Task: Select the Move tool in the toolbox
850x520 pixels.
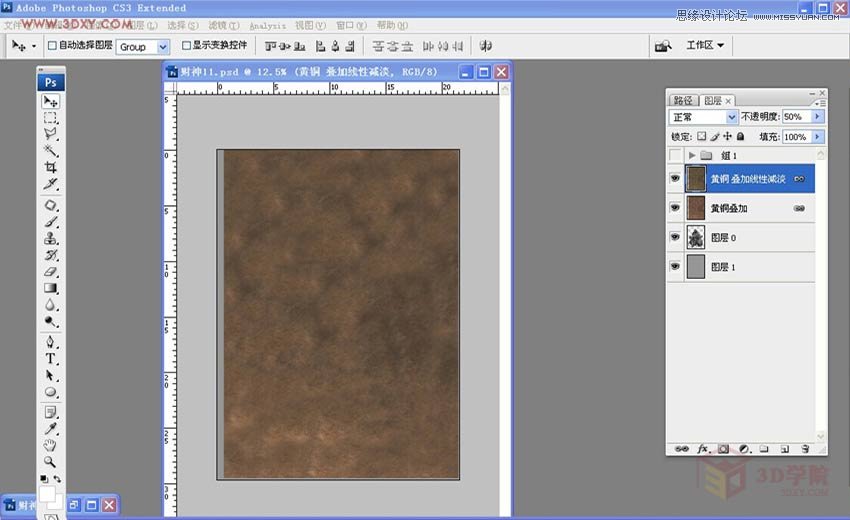Action: coord(50,101)
